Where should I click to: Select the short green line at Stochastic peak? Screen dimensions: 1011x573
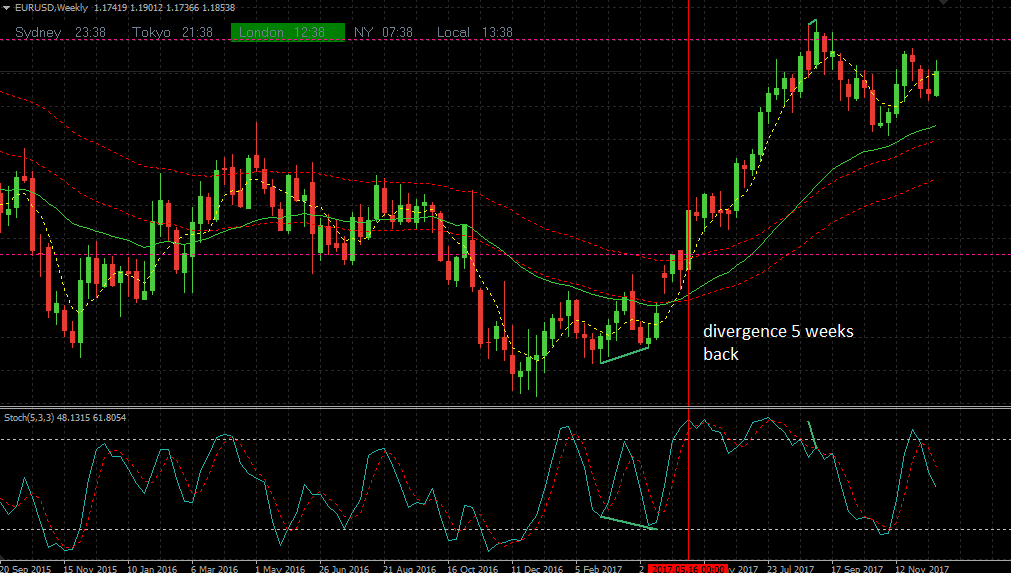[x=813, y=434]
